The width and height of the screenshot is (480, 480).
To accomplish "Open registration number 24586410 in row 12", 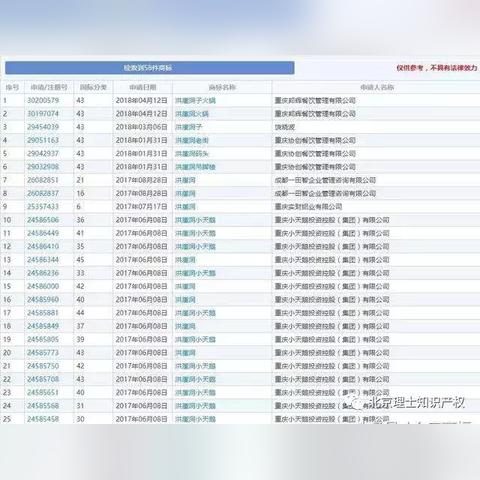I will pos(43,247).
